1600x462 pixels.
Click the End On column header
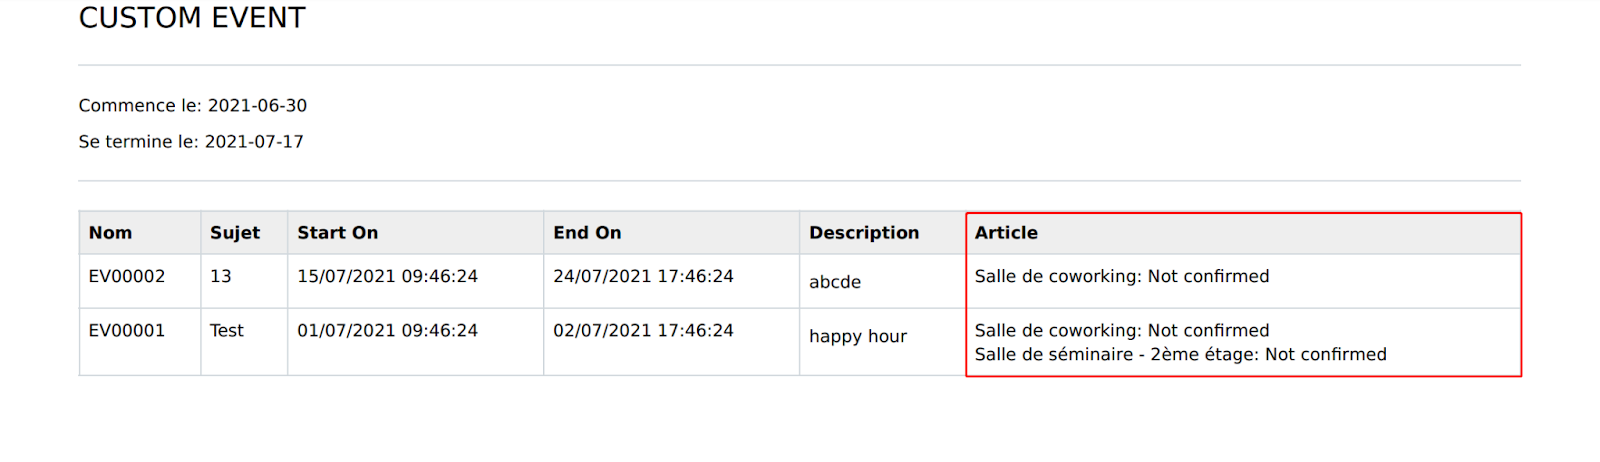[587, 232]
